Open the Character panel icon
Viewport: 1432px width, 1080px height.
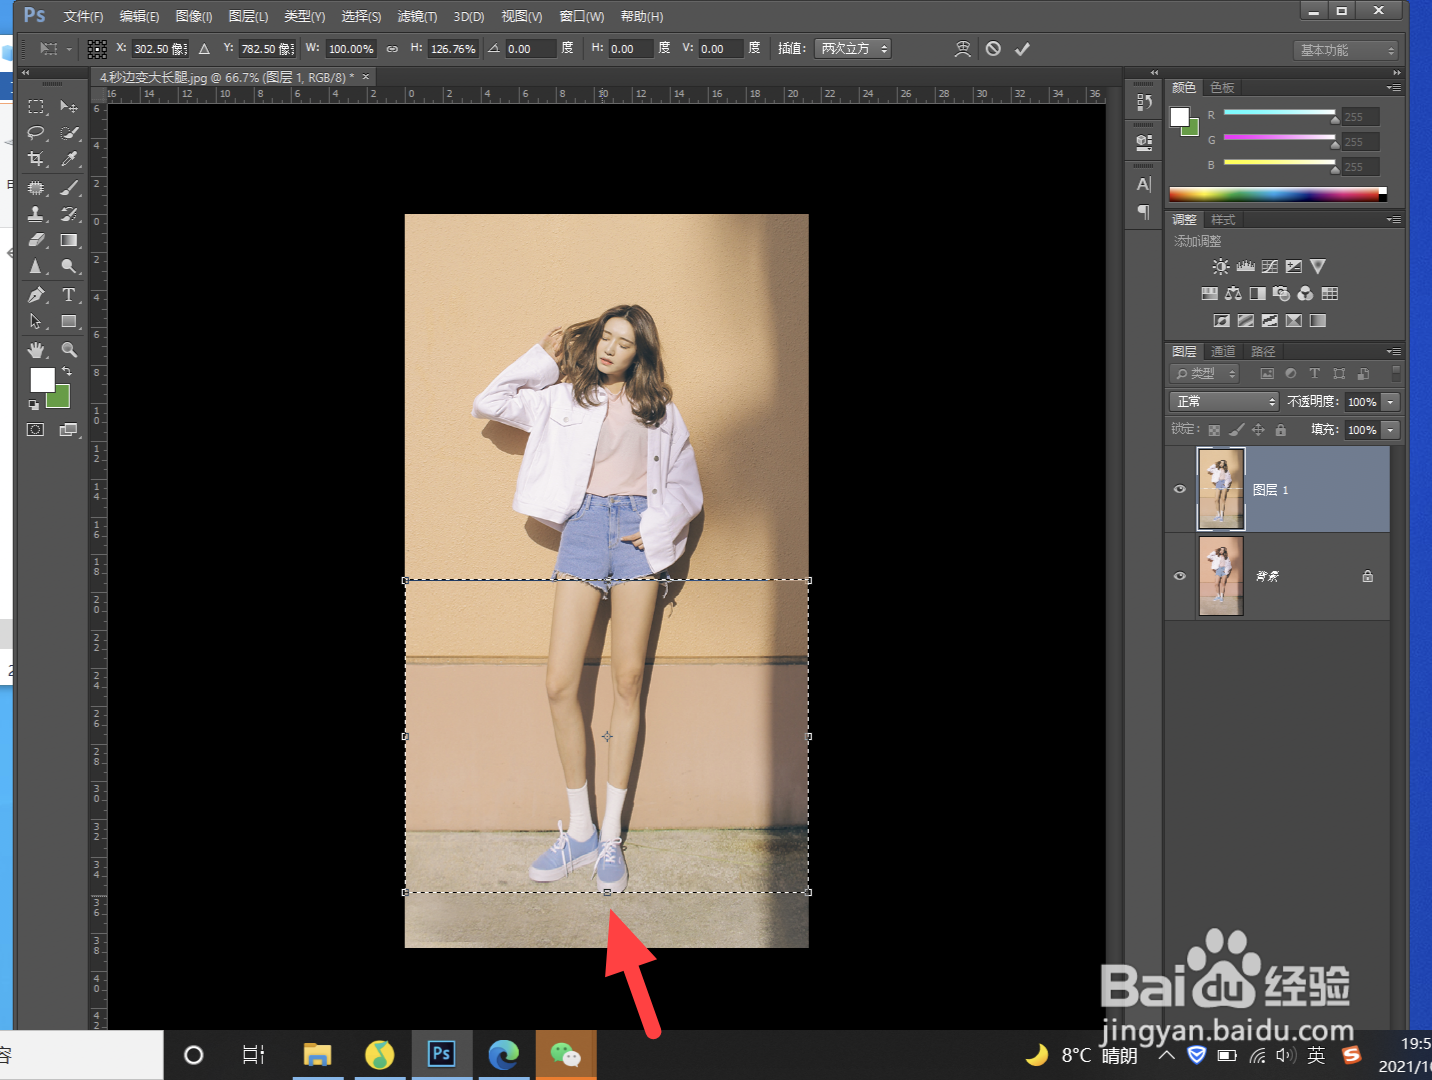[1144, 185]
